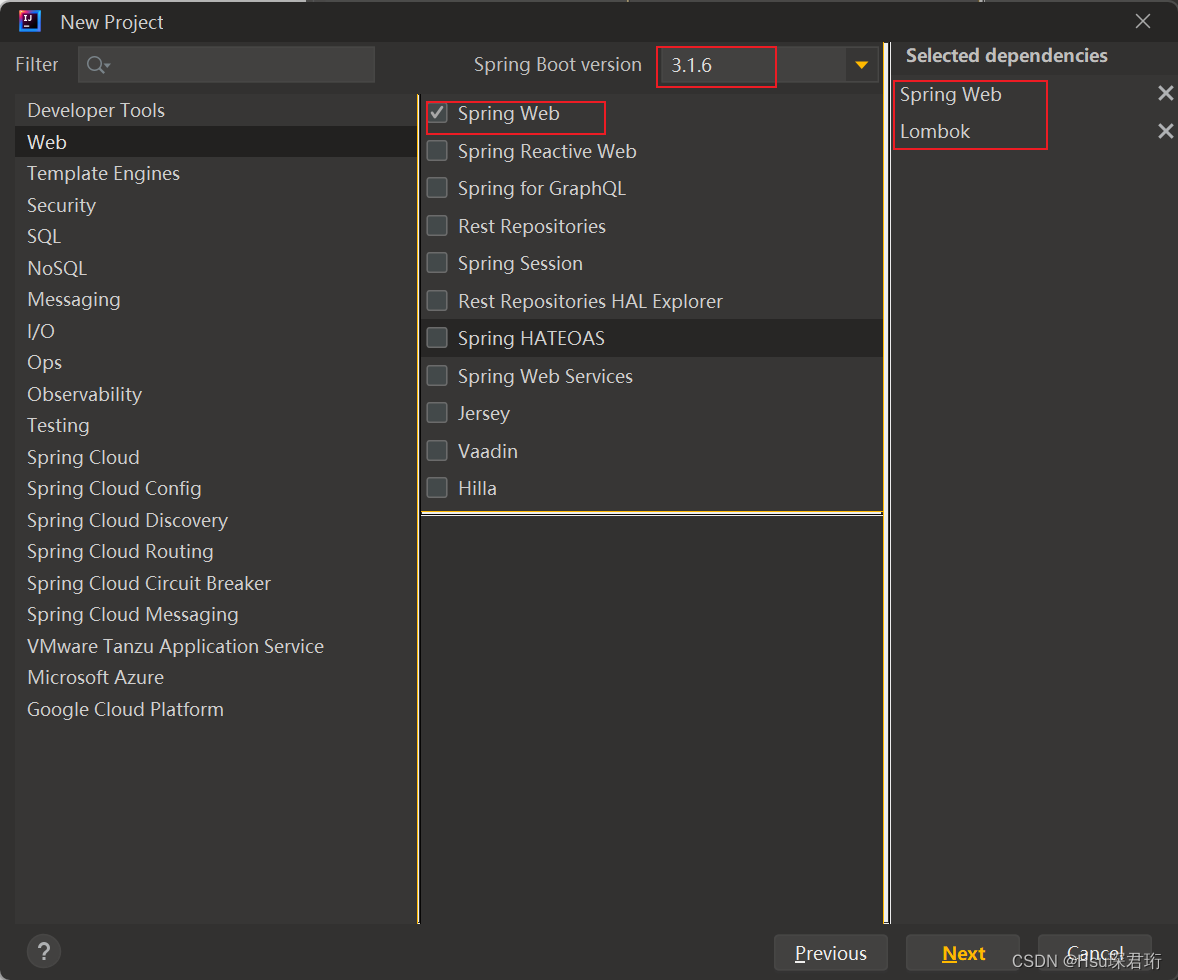Choose the Spring Cloud category

tap(216, 458)
